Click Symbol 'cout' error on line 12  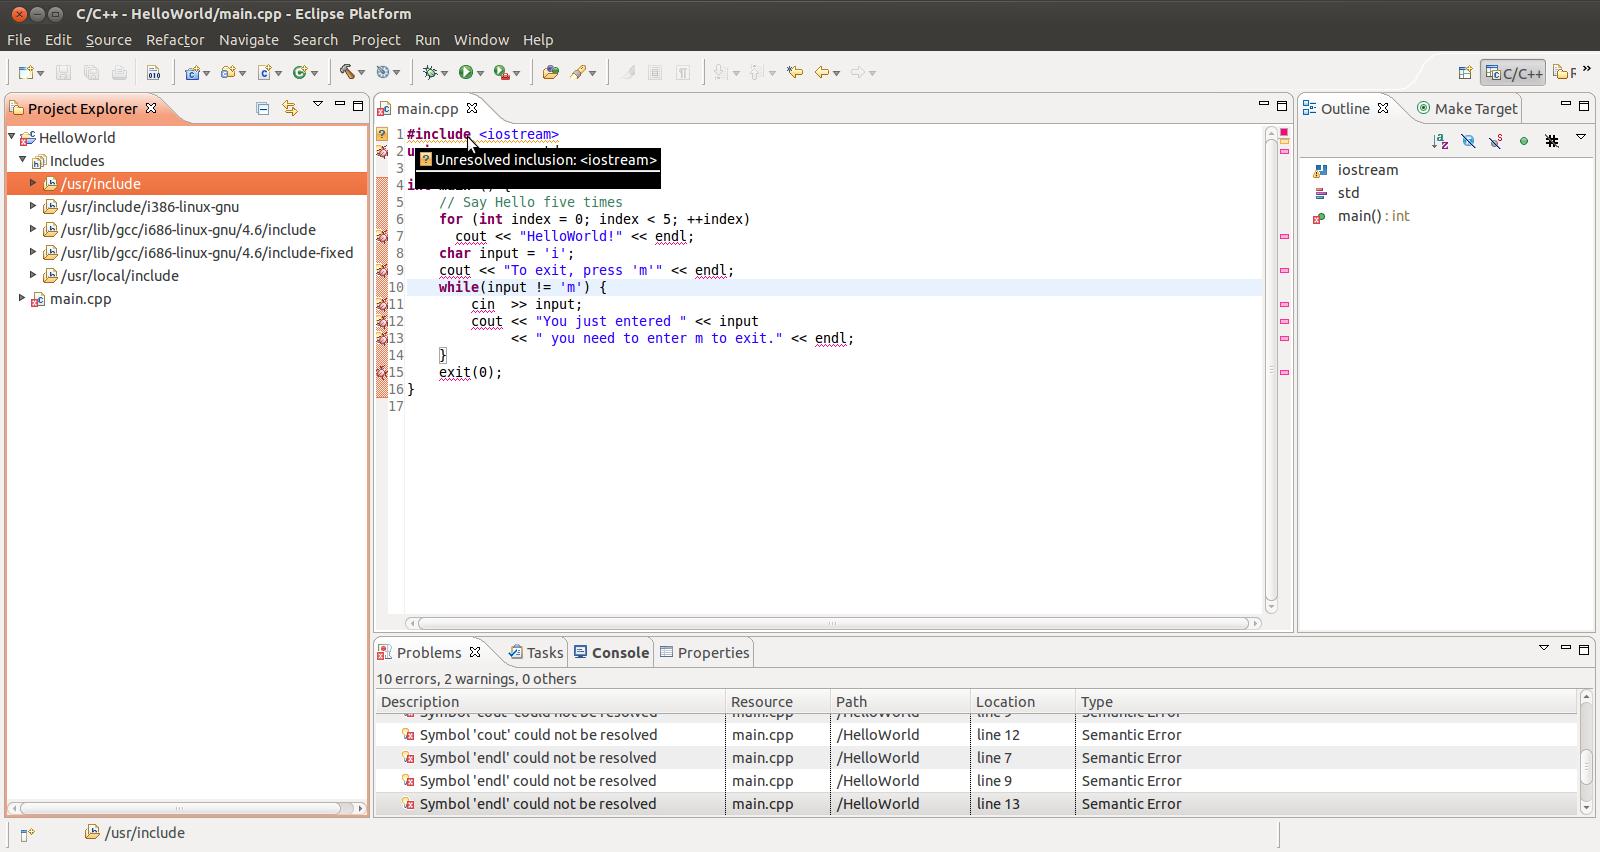538,735
